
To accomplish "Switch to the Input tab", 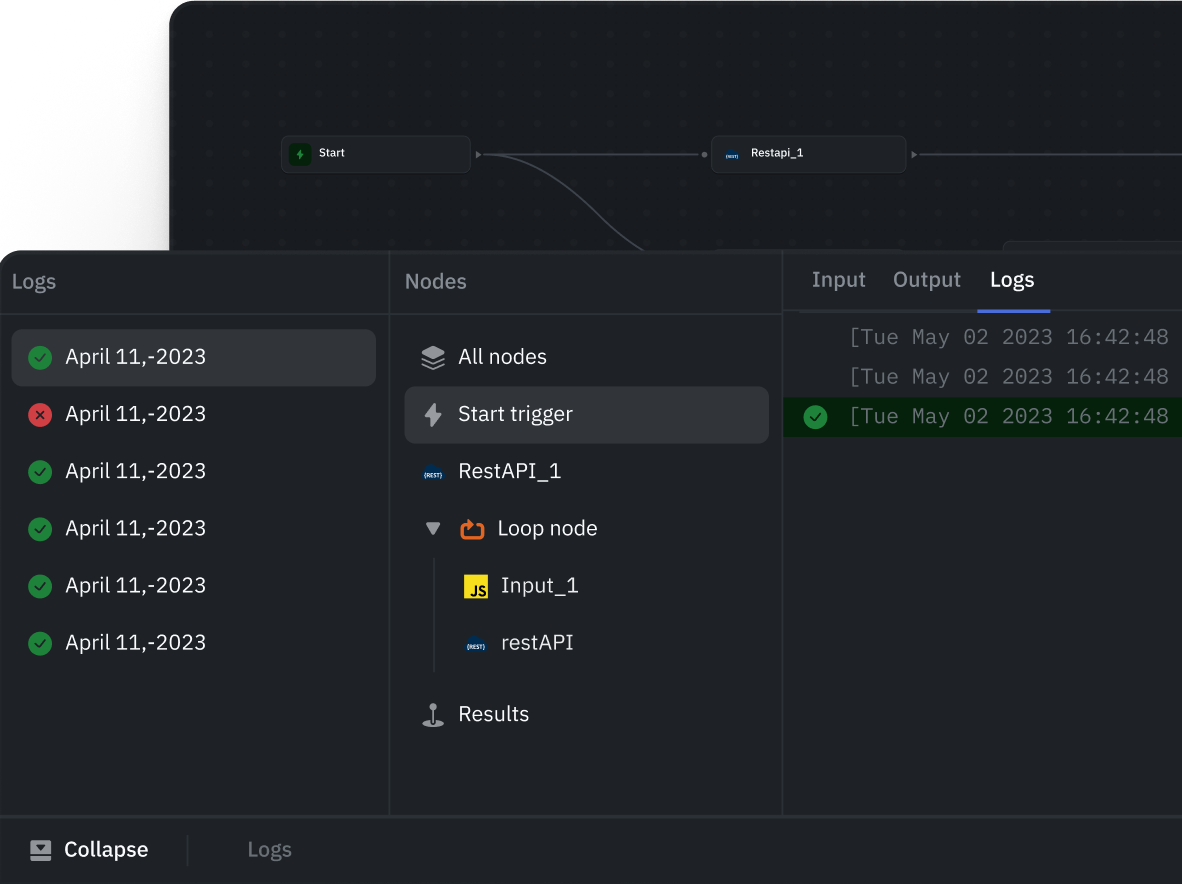I will [838, 280].
